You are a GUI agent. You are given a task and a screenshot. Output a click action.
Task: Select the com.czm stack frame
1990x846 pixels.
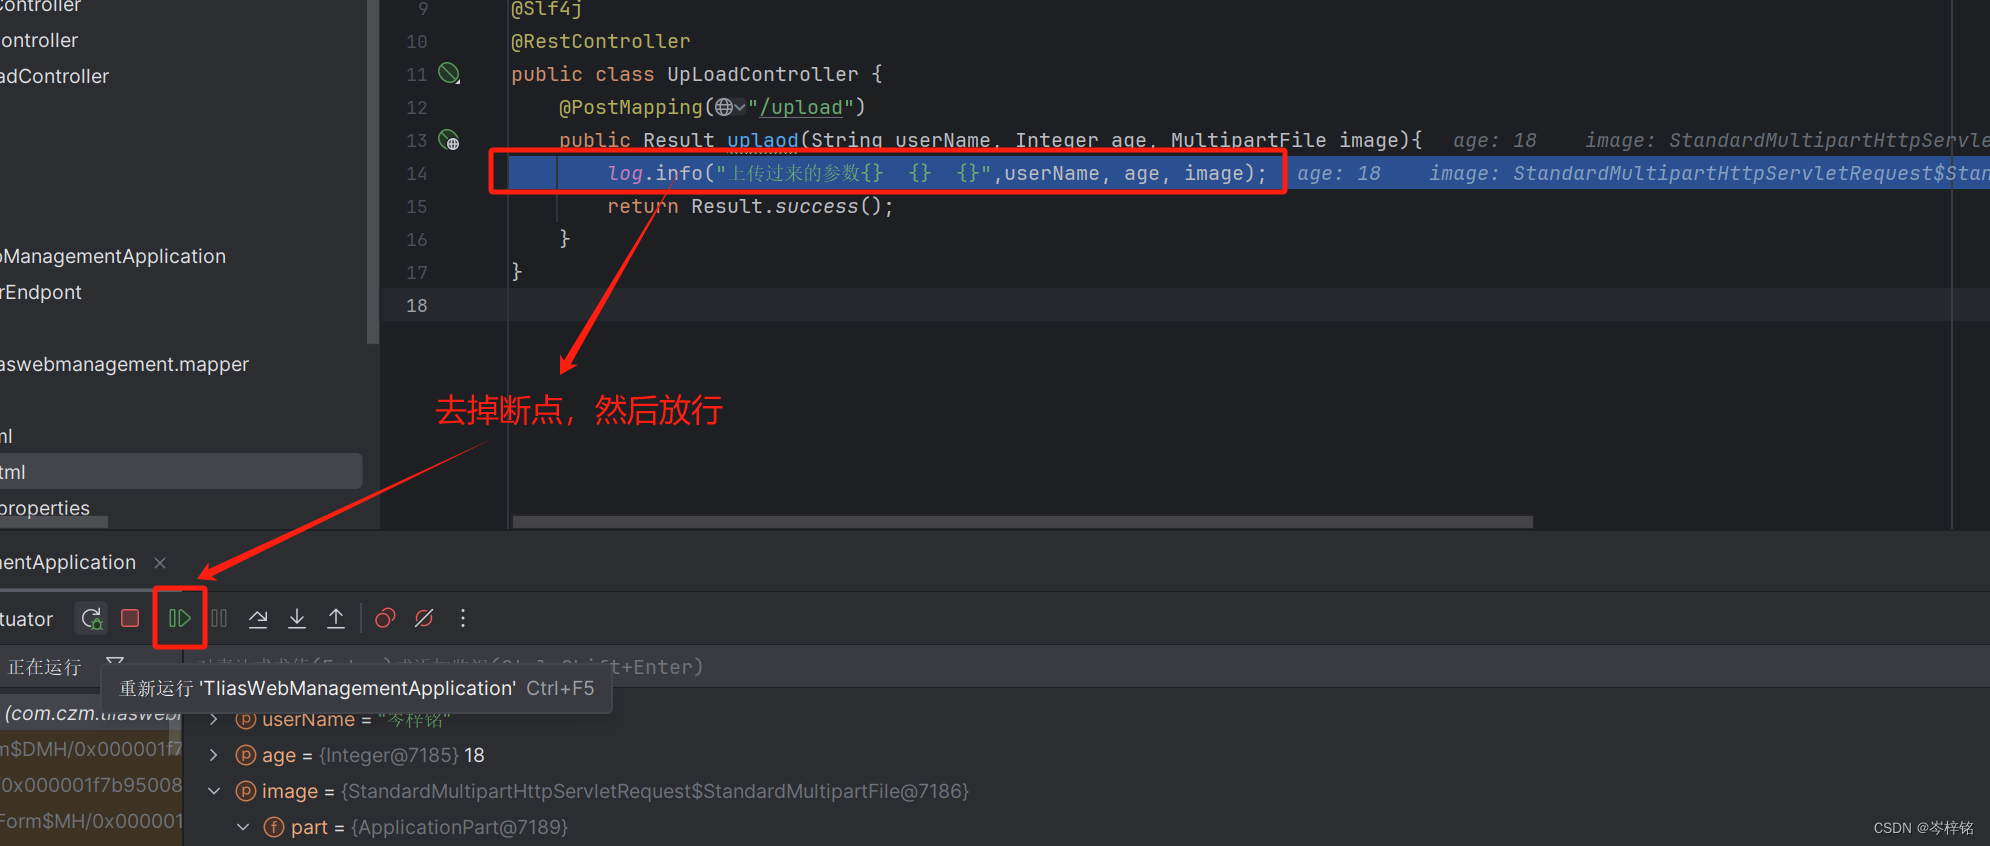click(91, 713)
